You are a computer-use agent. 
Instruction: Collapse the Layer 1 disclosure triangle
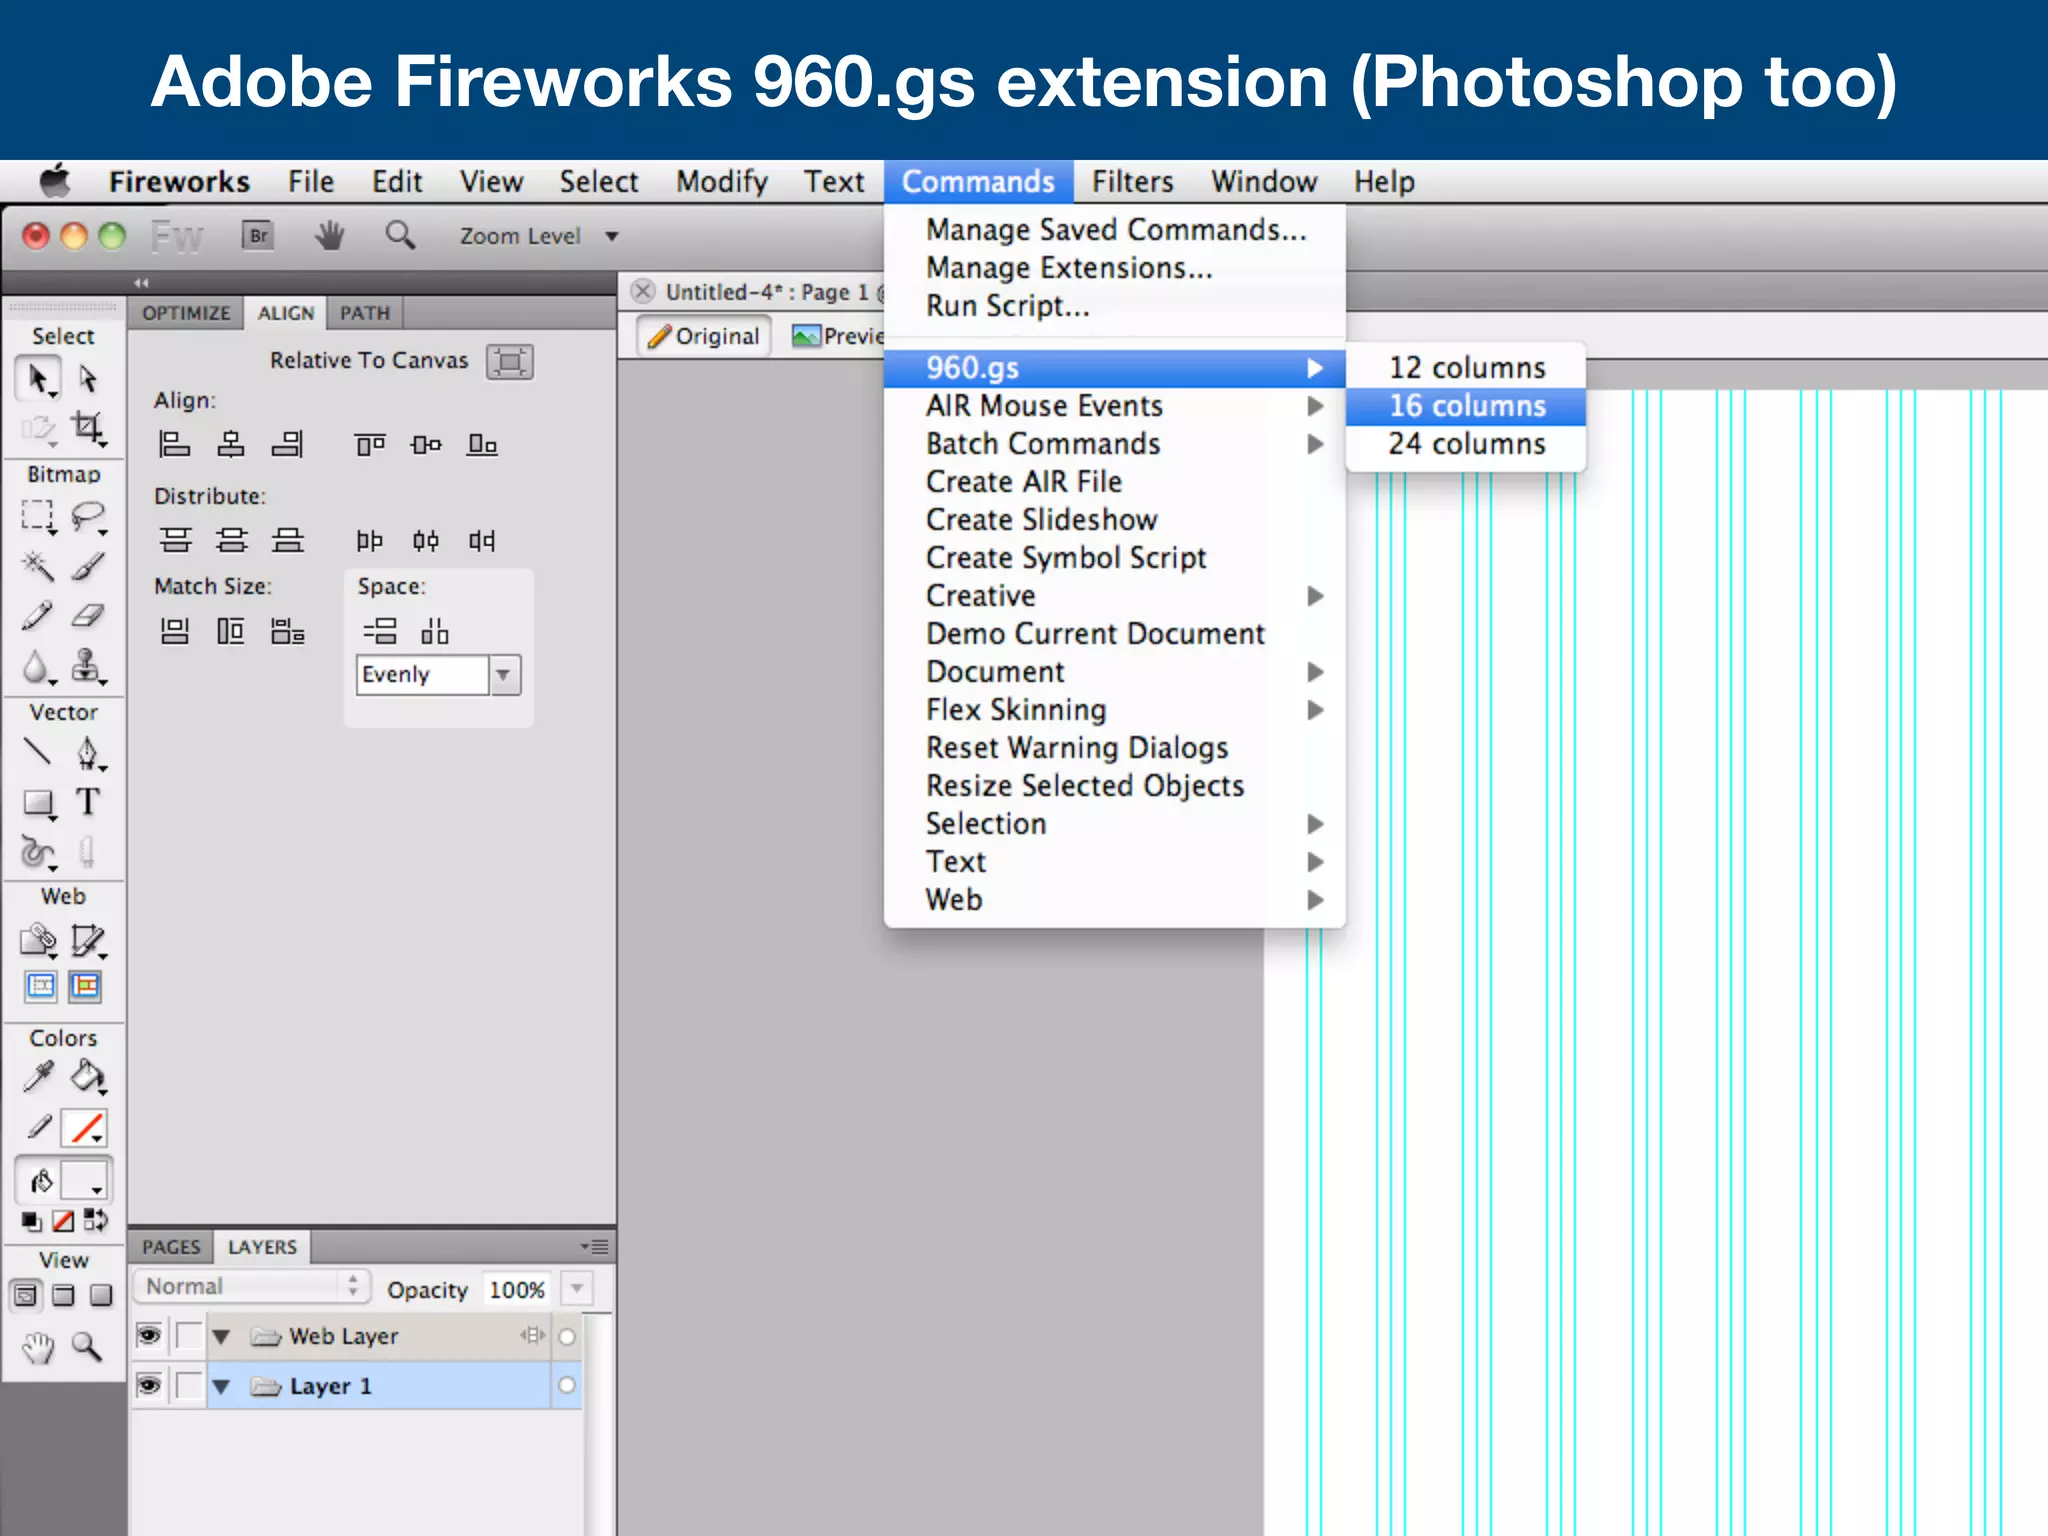coord(222,1386)
